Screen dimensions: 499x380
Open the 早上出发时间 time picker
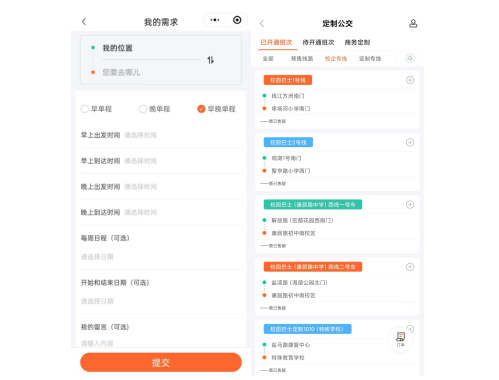tap(161, 135)
